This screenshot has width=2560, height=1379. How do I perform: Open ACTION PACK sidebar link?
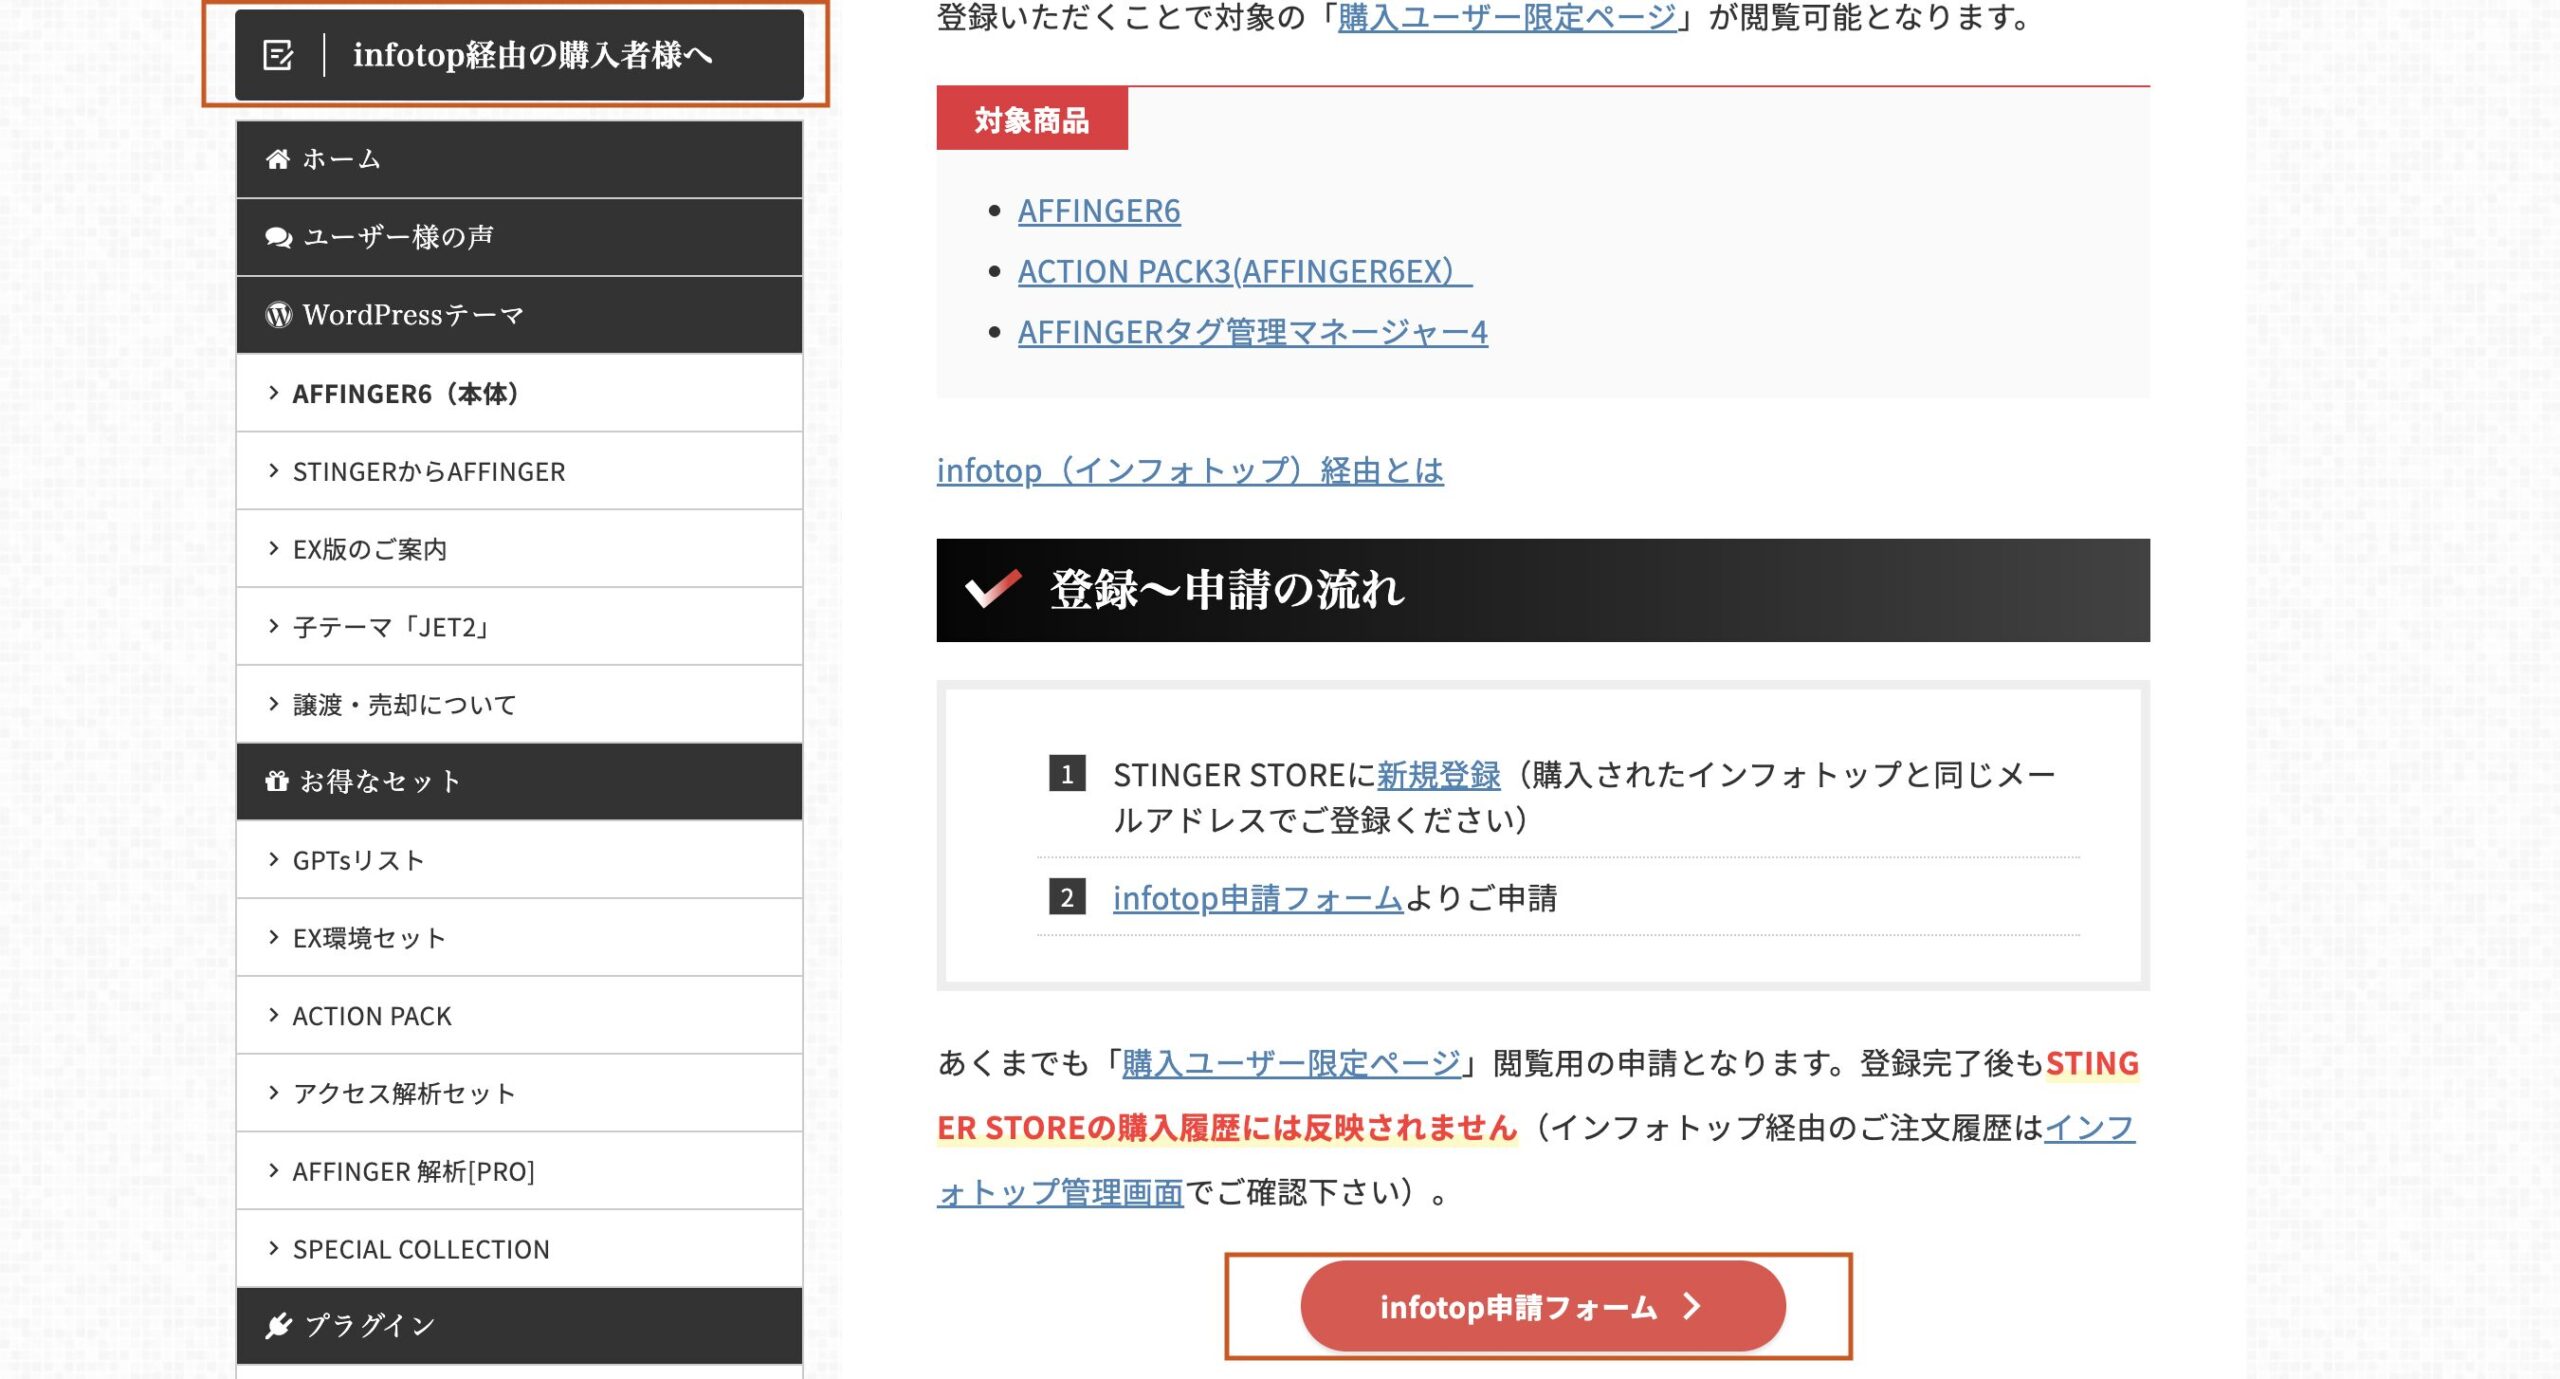pyautogui.click(x=519, y=1016)
